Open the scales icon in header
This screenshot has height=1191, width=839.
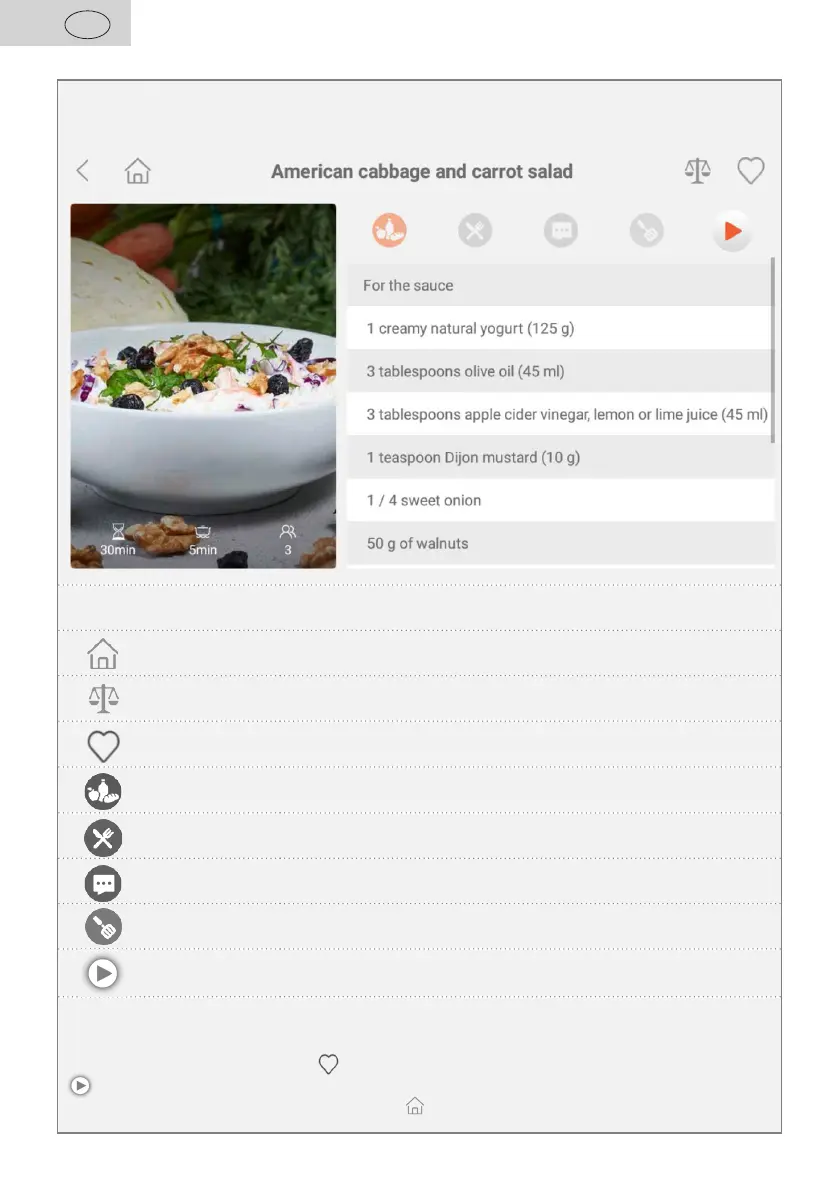click(697, 171)
